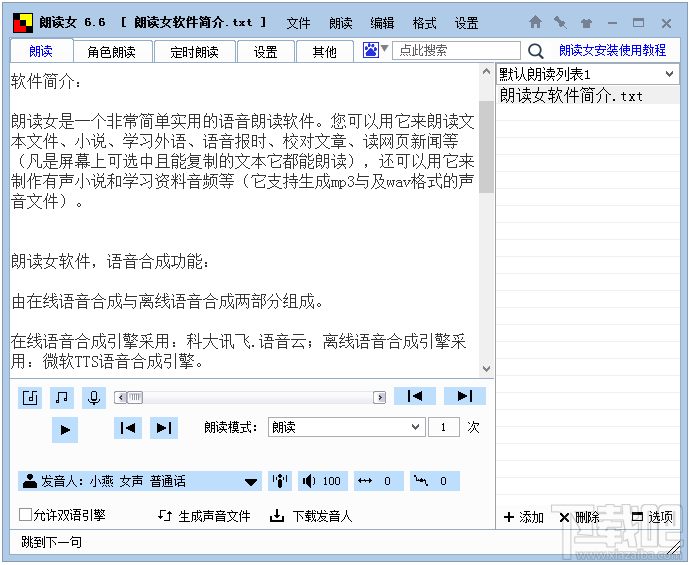
Task: Click the magnifier search button
Action: point(535,51)
